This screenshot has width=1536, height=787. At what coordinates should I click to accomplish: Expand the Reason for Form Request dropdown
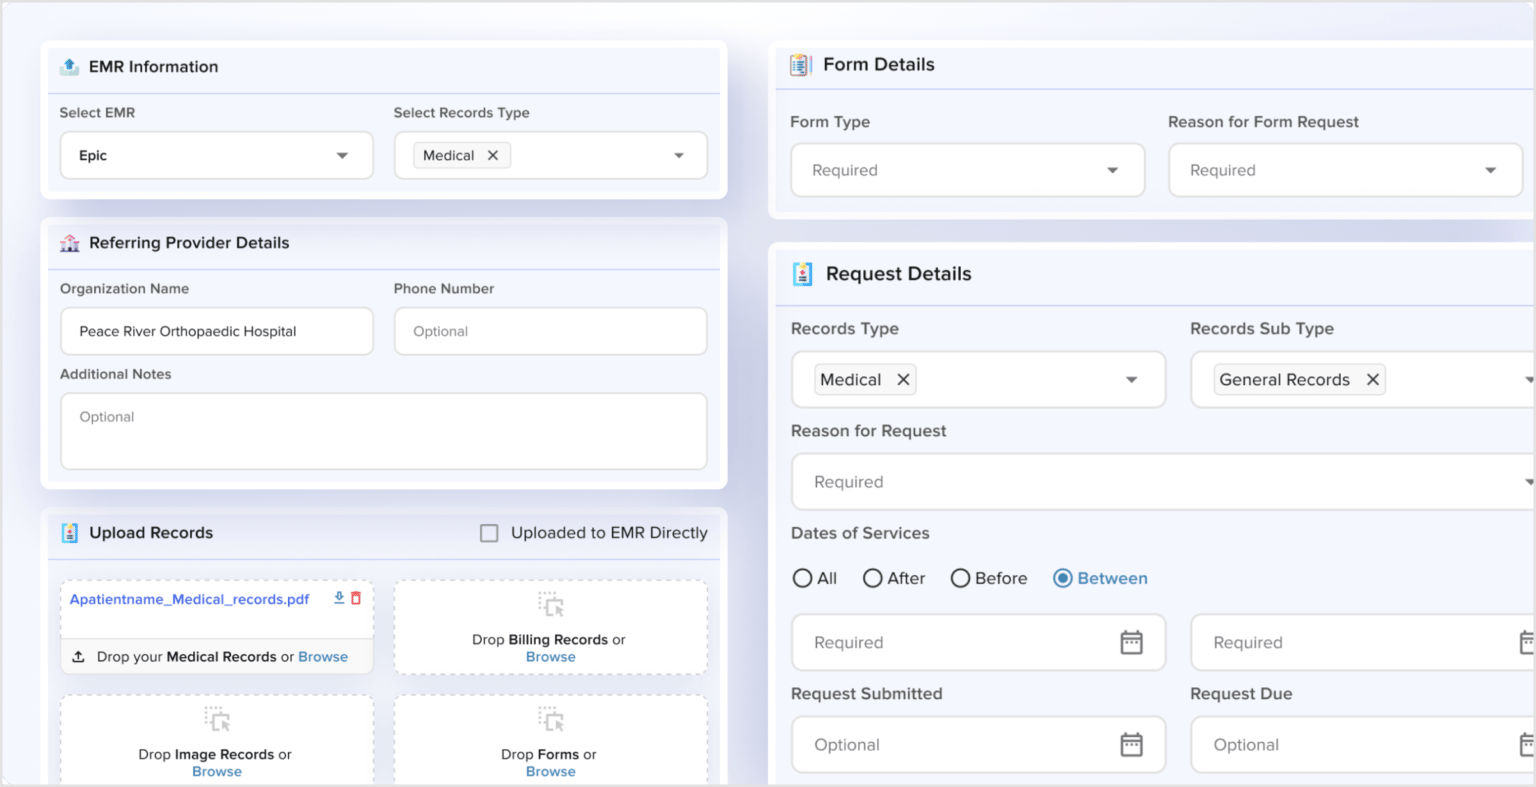1490,171
